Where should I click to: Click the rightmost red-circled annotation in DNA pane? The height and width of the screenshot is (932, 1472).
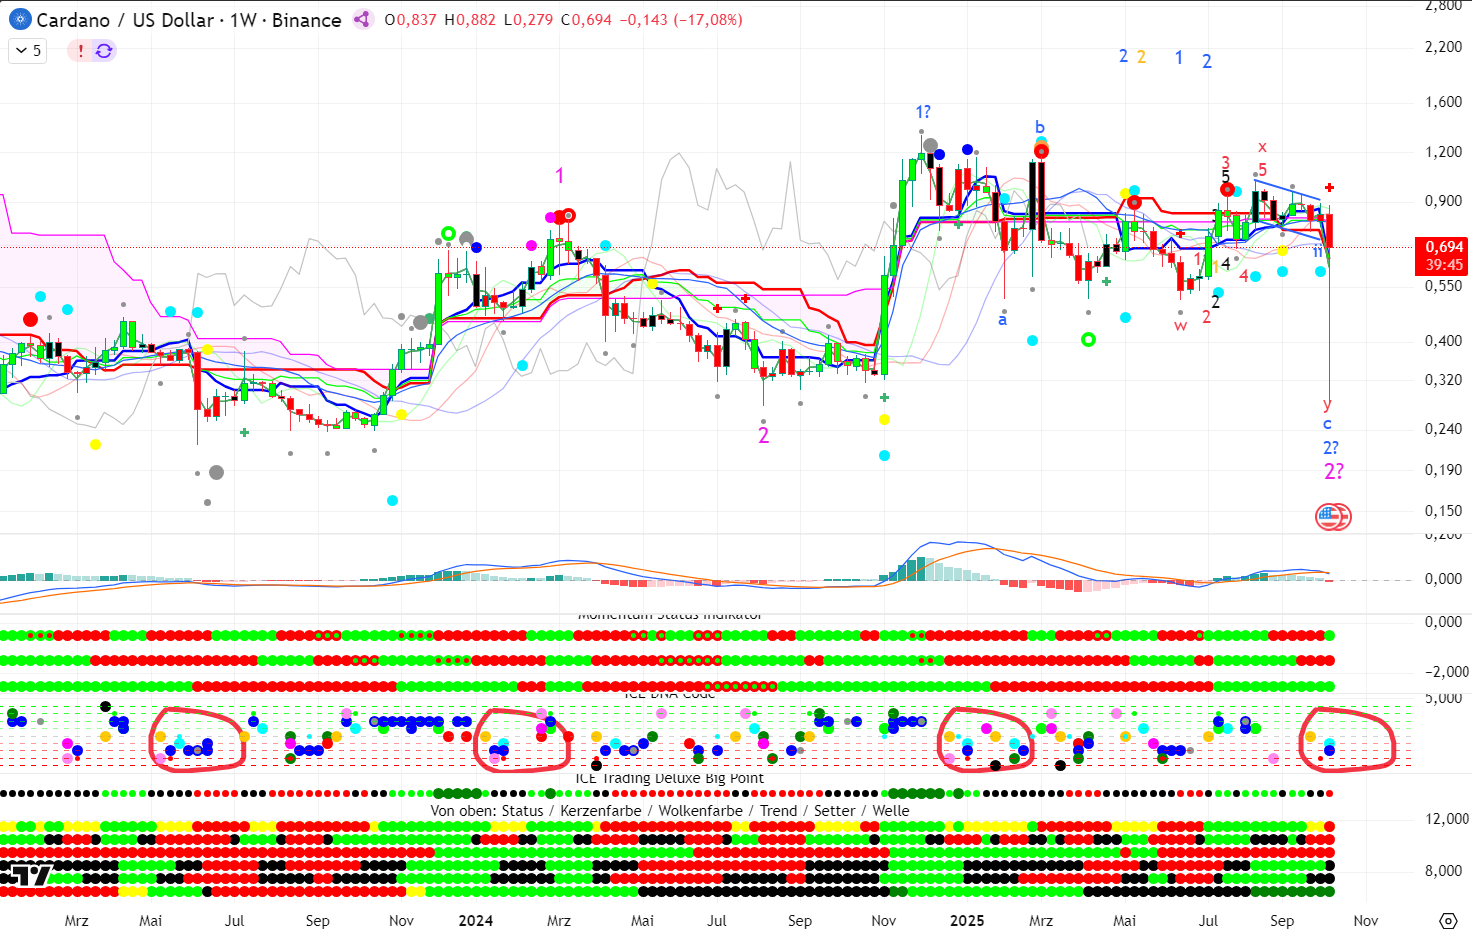tap(1346, 739)
